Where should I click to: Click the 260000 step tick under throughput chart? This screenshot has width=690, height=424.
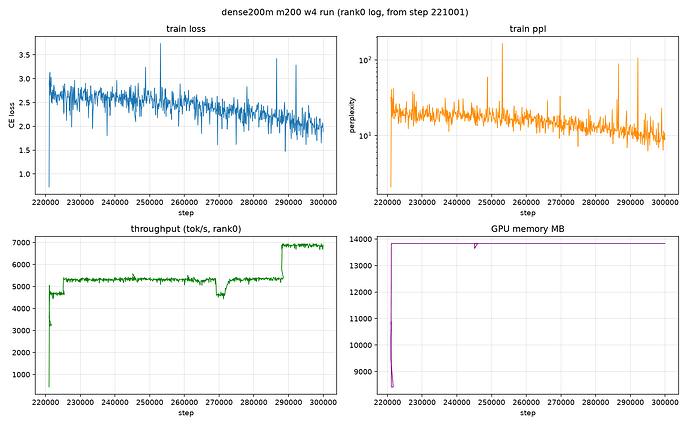[184, 402]
